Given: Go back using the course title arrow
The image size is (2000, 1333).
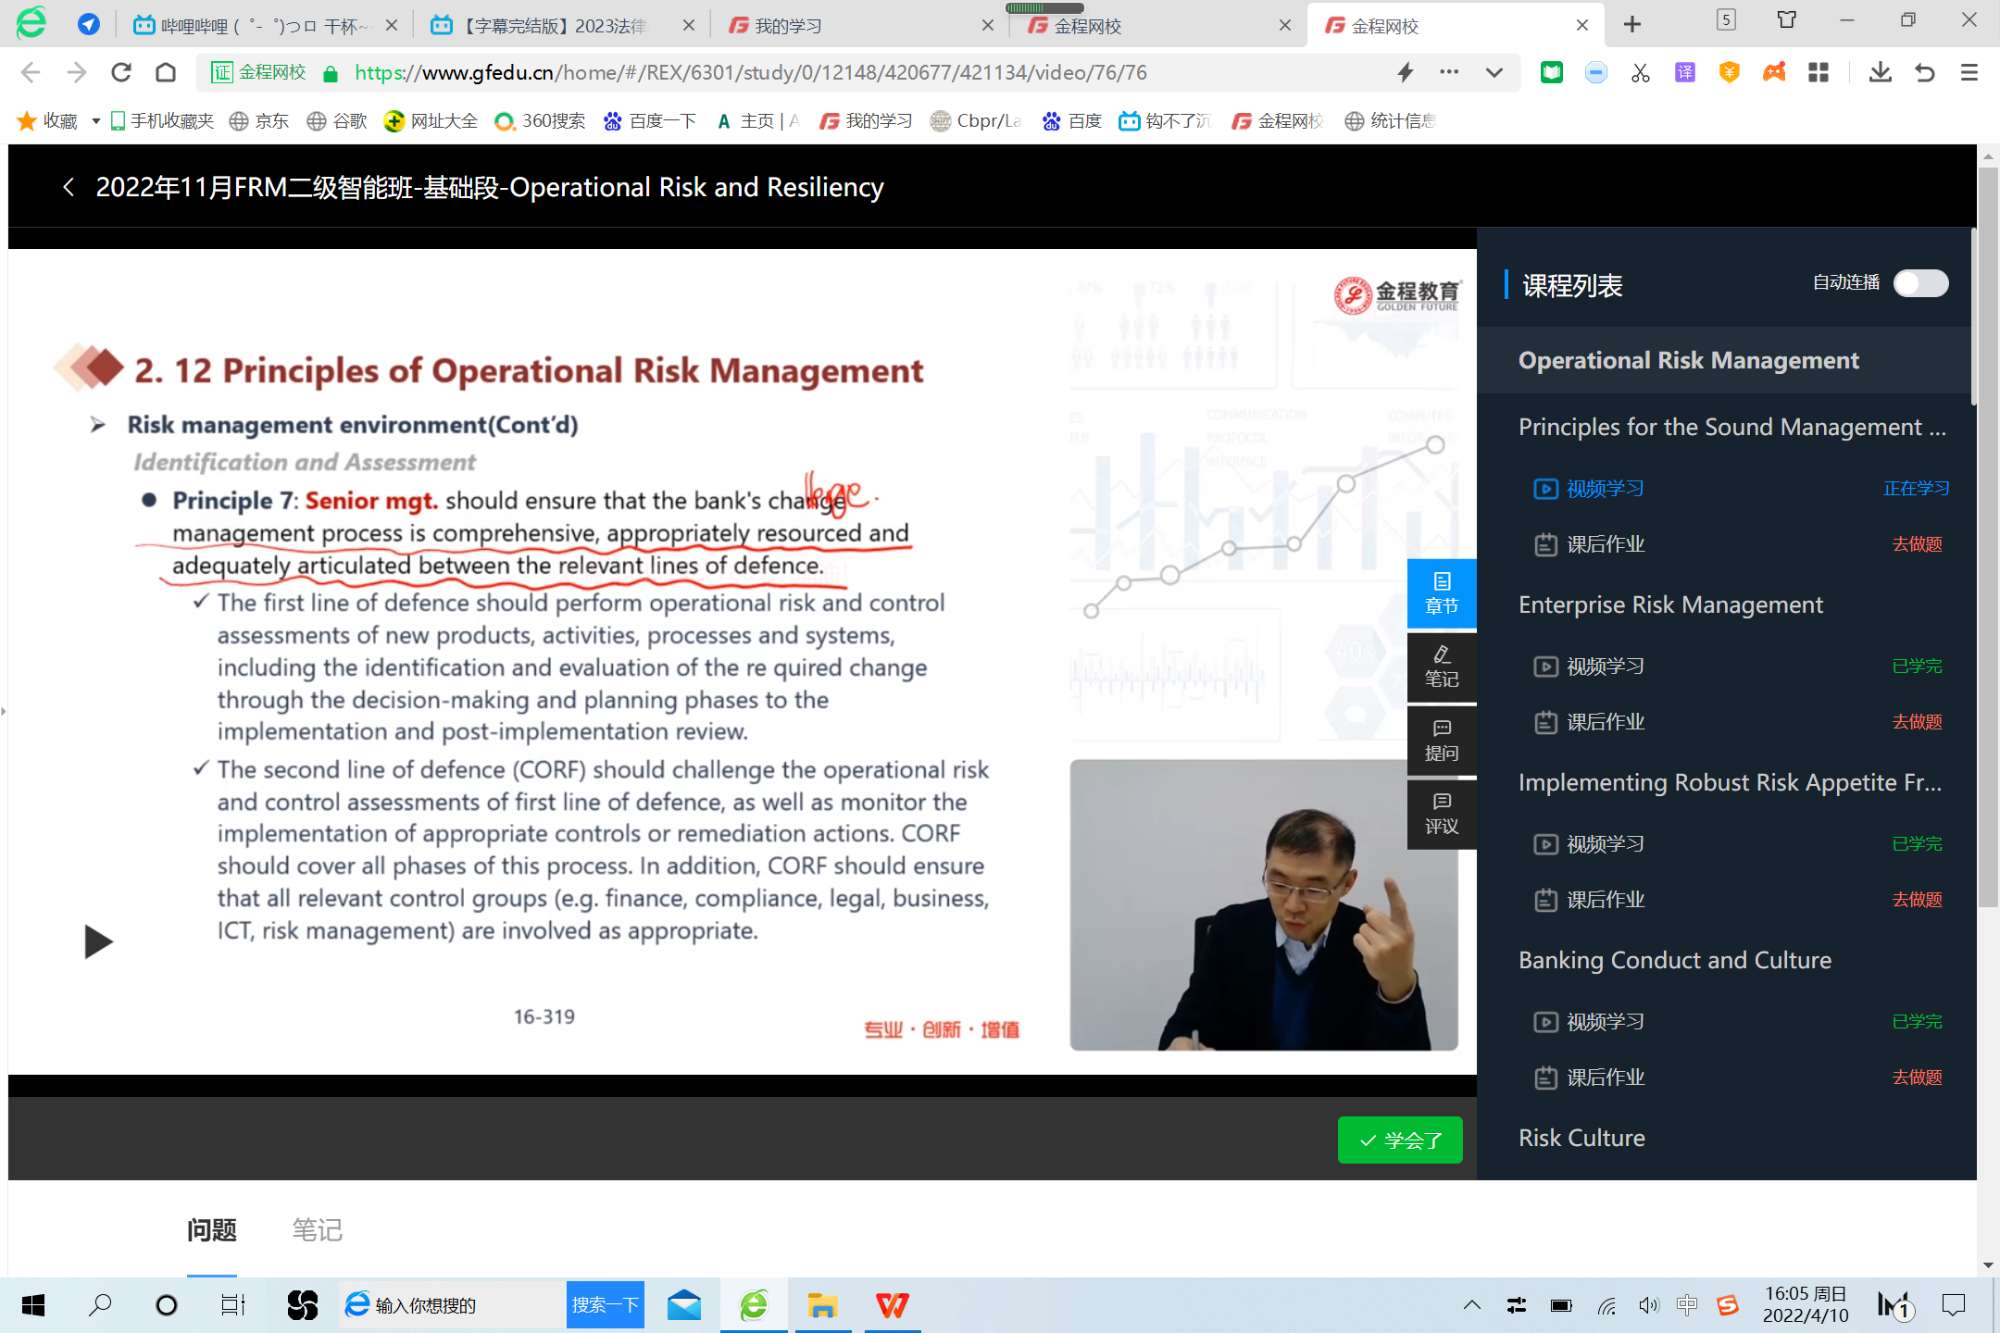Looking at the screenshot, I should pyautogui.click(x=68, y=187).
